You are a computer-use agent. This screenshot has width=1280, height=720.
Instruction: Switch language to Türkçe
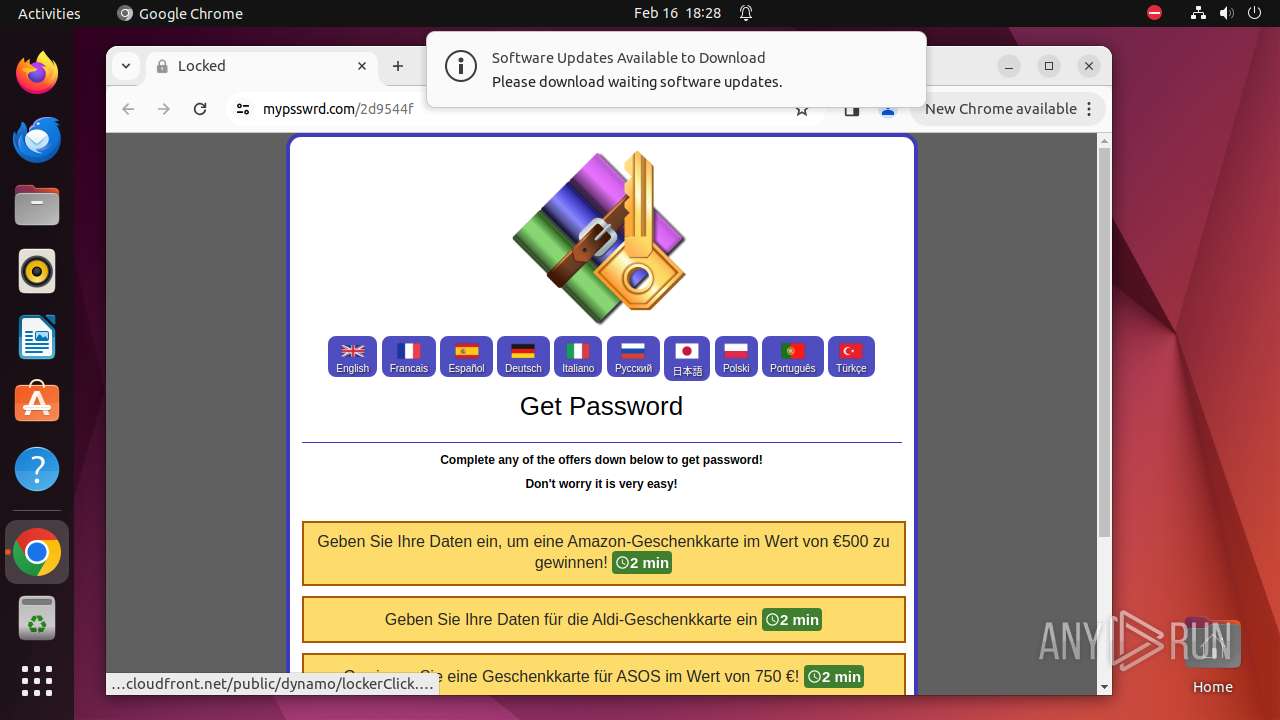(x=851, y=357)
